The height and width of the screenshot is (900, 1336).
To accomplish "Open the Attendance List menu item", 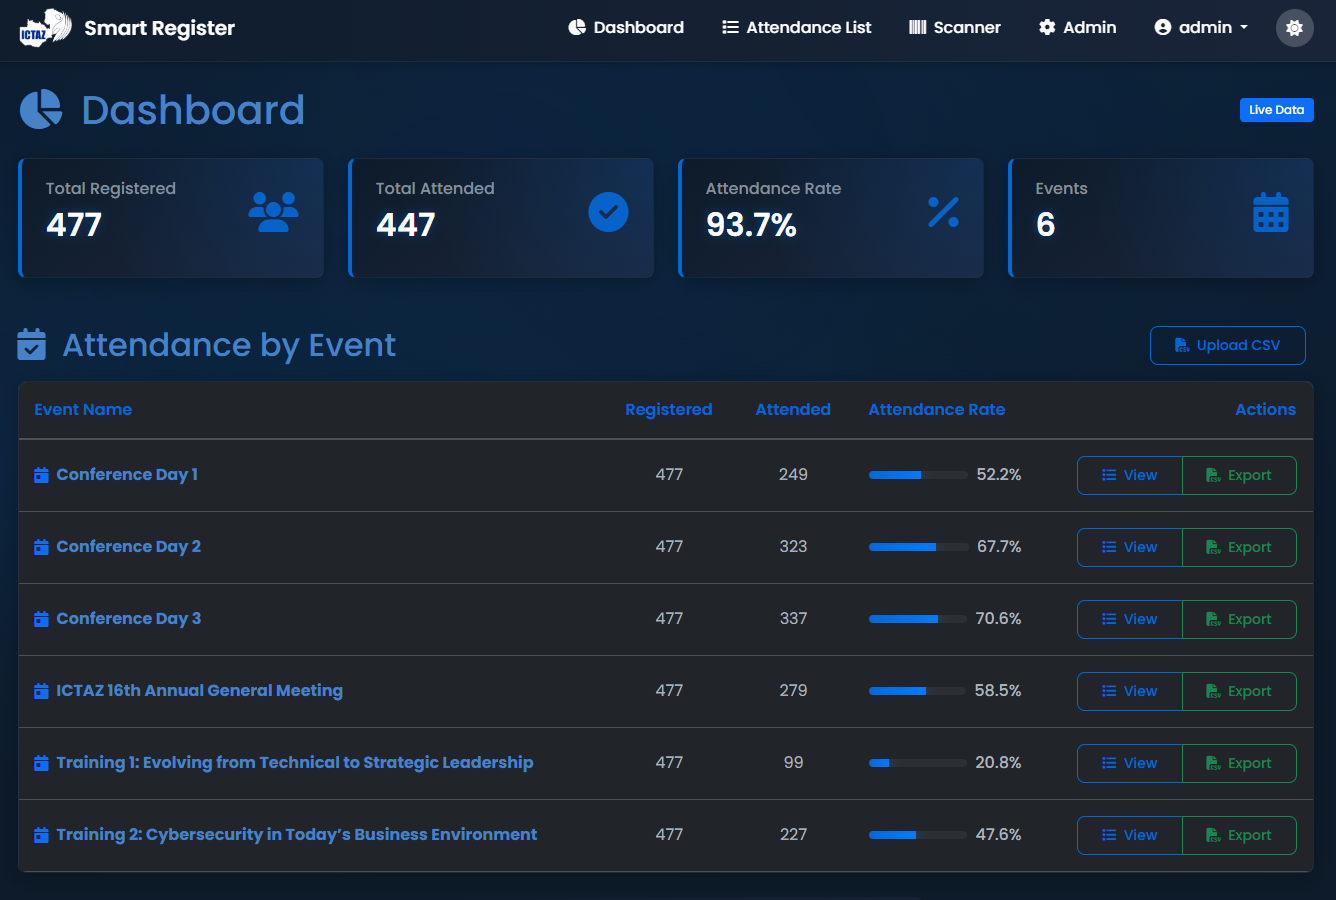I will tap(796, 28).
